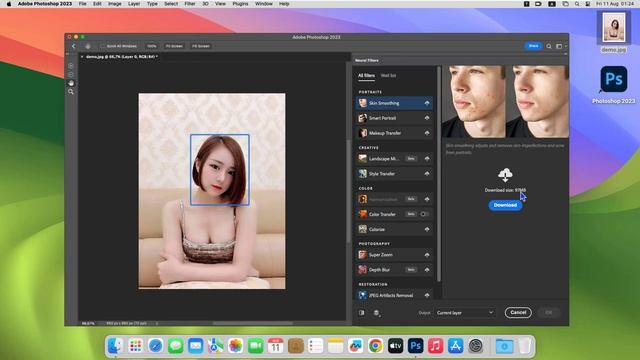Select the Smart Portrait filter row
Viewport: 640px width, 360px height.
click(x=394, y=118)
